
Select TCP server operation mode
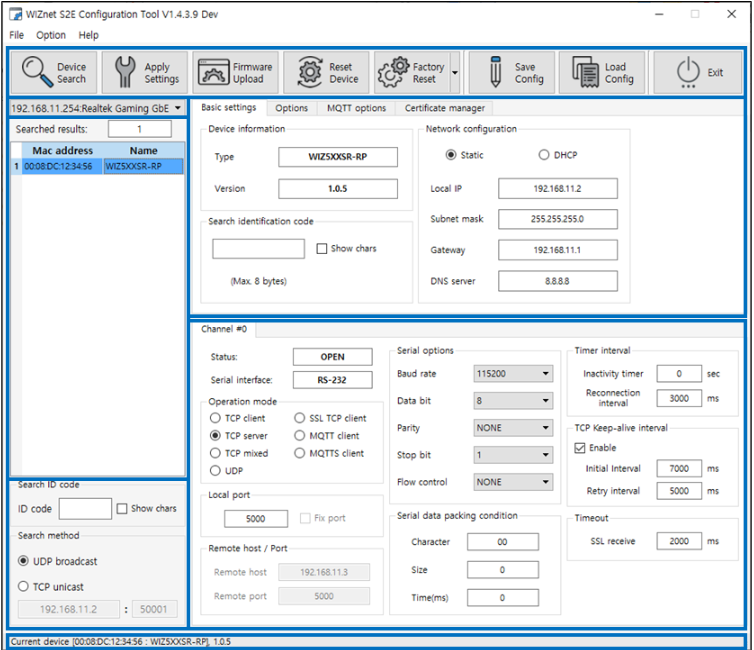[239, 436]
